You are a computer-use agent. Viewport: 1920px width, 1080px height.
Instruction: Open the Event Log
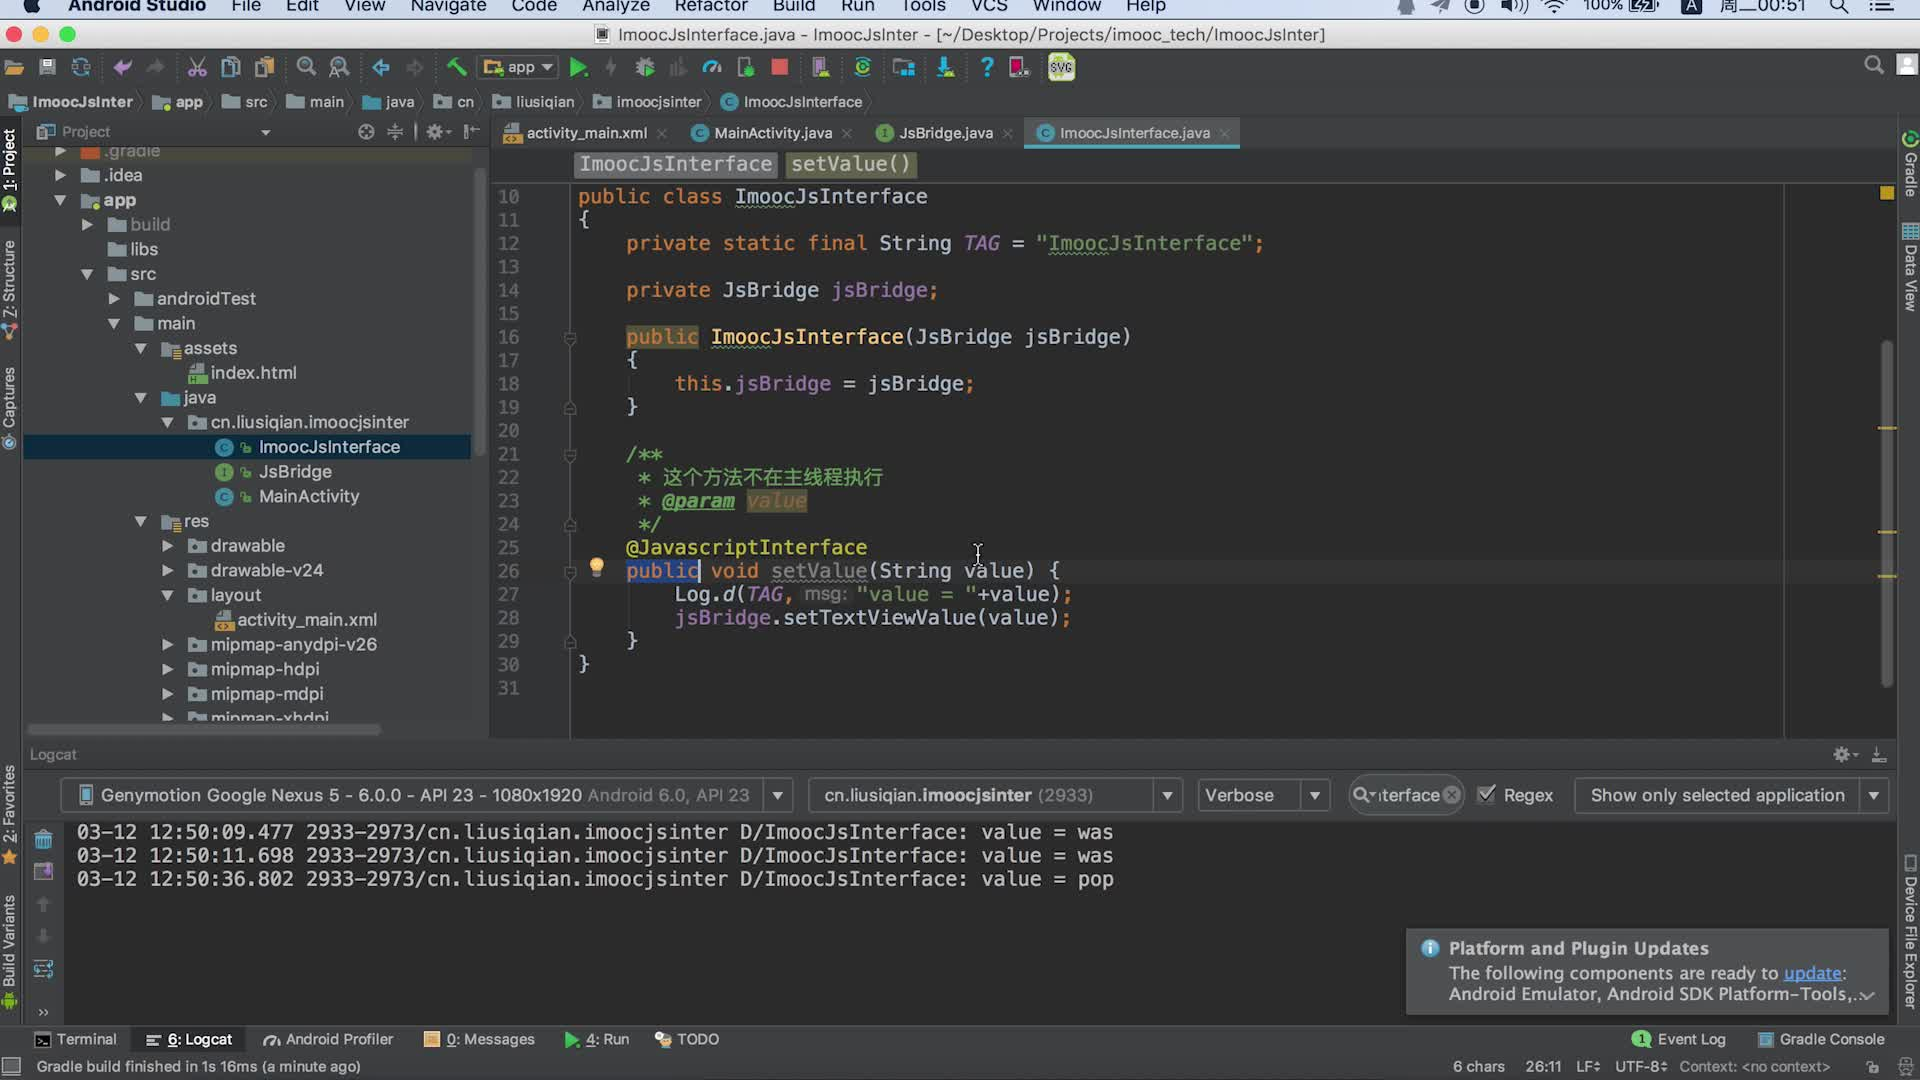pos(1679,1040)
